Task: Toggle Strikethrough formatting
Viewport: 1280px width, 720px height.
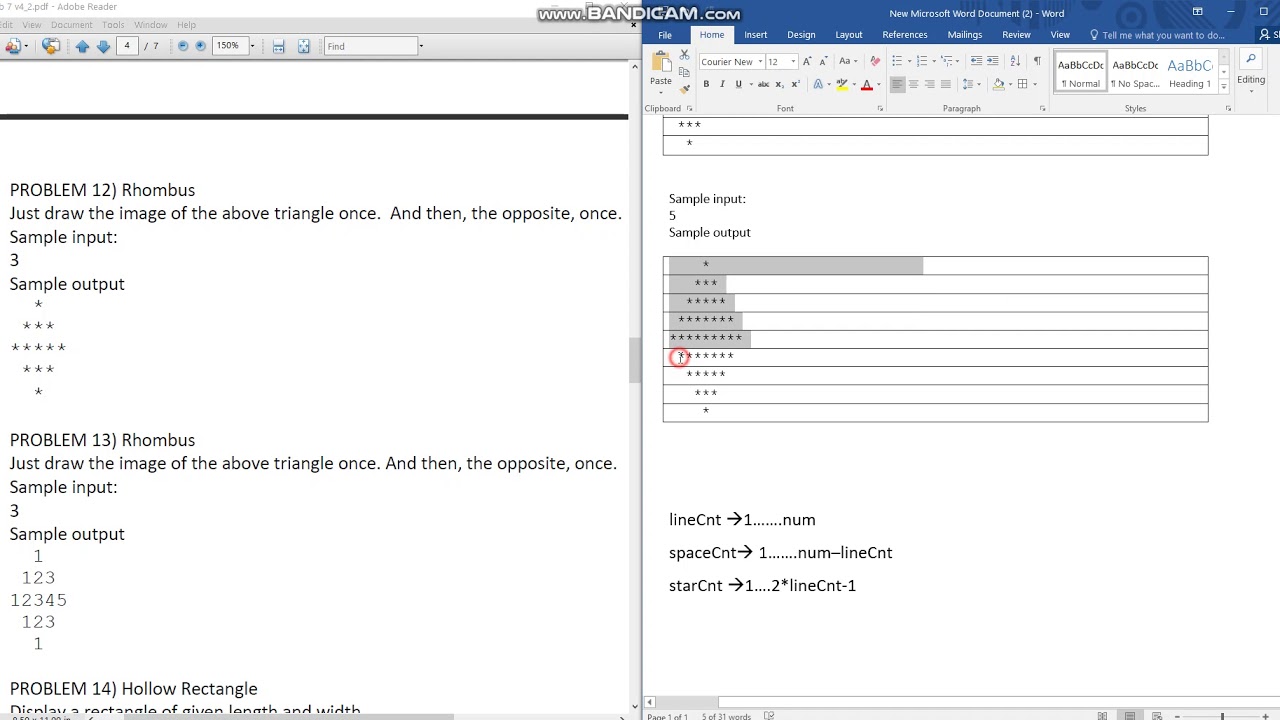Action: click(764, 85)
